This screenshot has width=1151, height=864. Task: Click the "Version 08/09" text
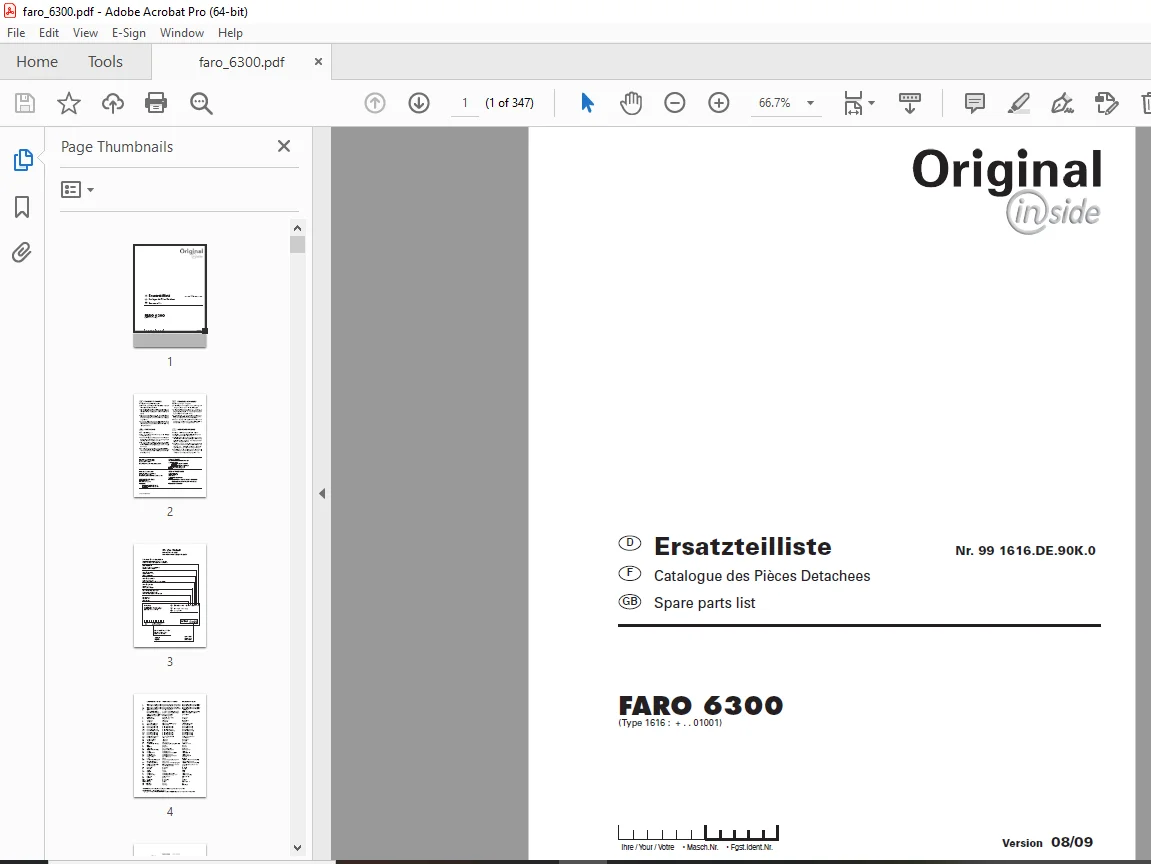pos(1047,842)
